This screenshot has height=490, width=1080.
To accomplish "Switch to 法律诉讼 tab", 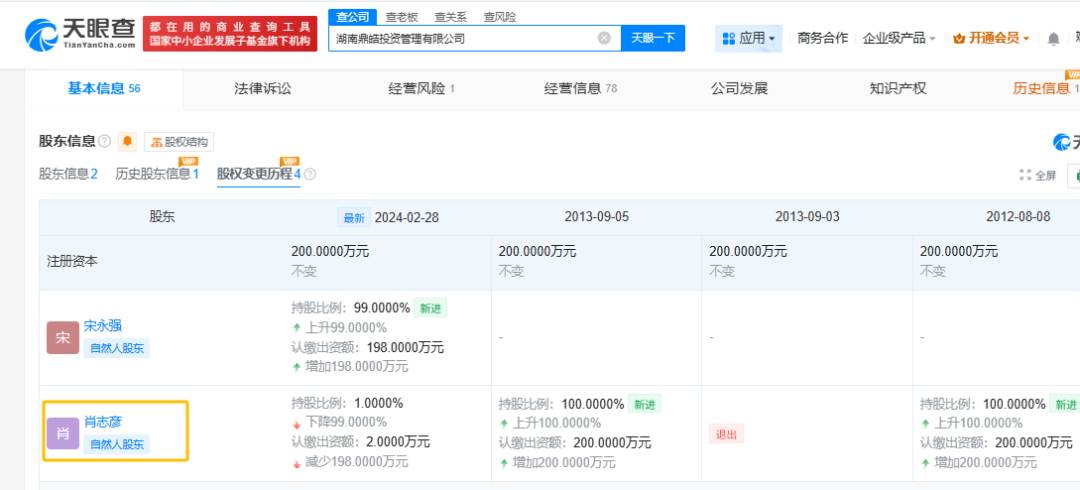I will 262,88.
